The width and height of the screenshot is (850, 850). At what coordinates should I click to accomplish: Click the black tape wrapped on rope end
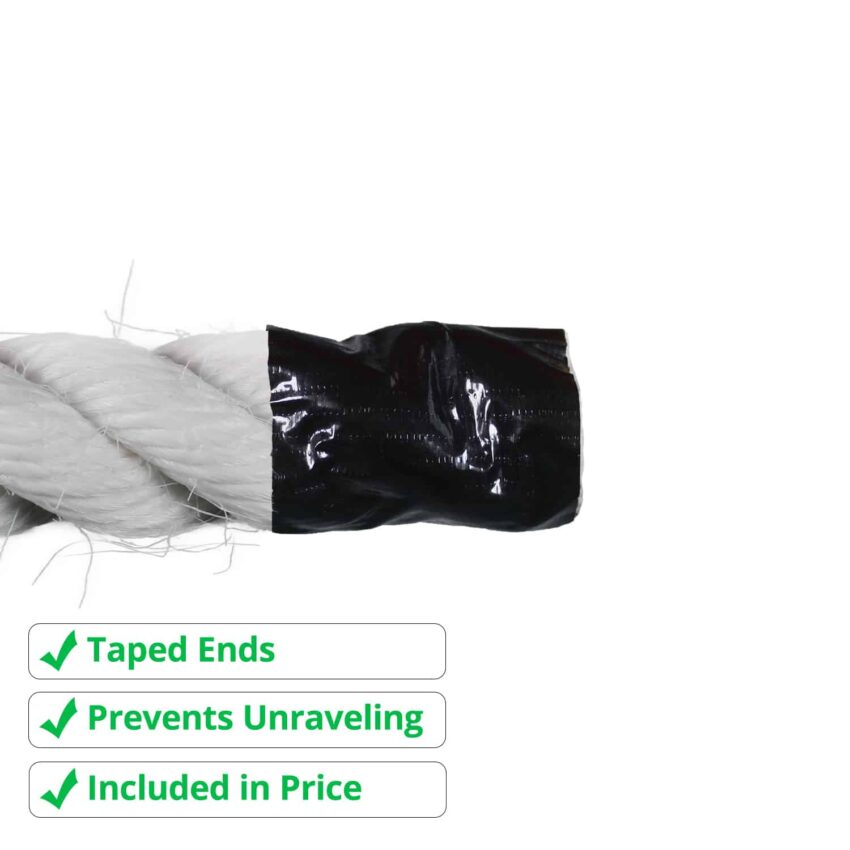coord(423,428)
